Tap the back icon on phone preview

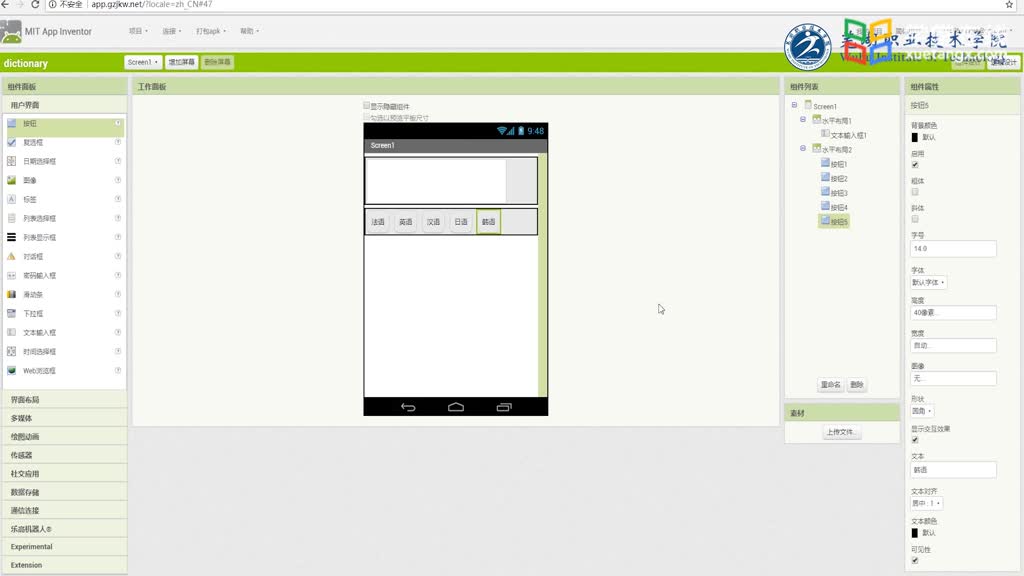tap(408, 407)
